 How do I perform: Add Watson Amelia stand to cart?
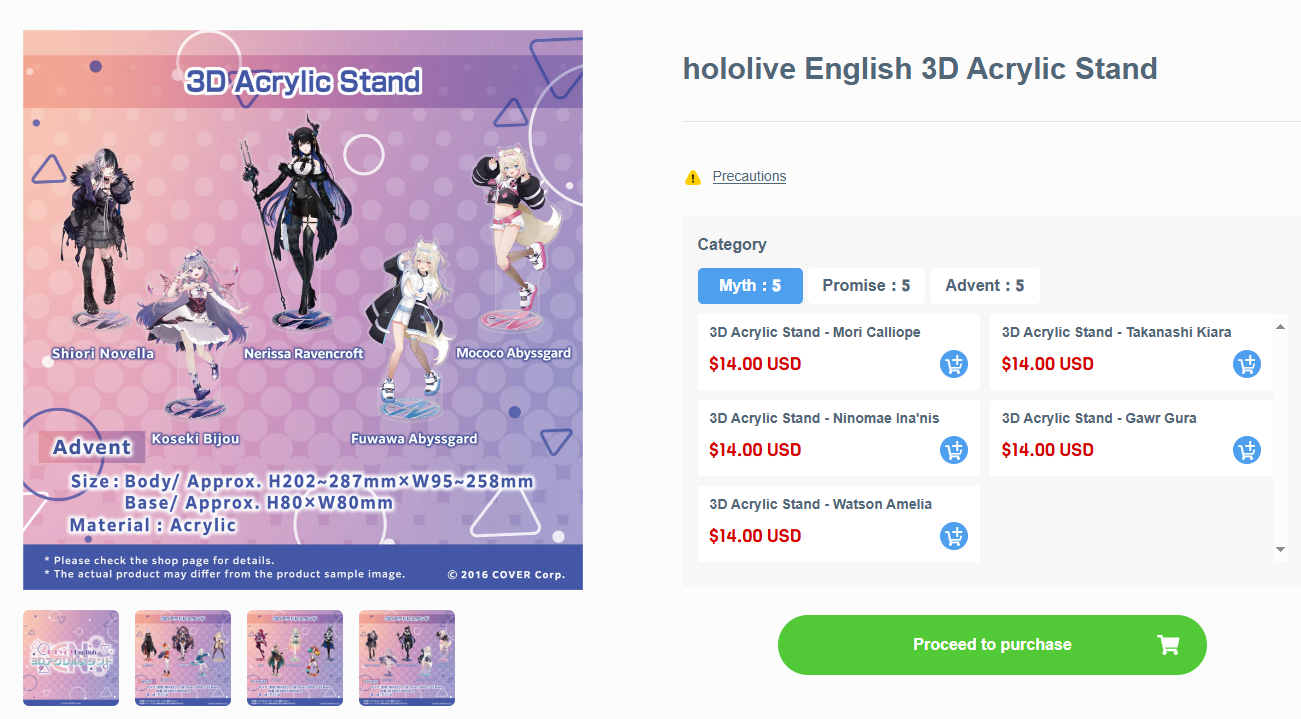(954, 536)
